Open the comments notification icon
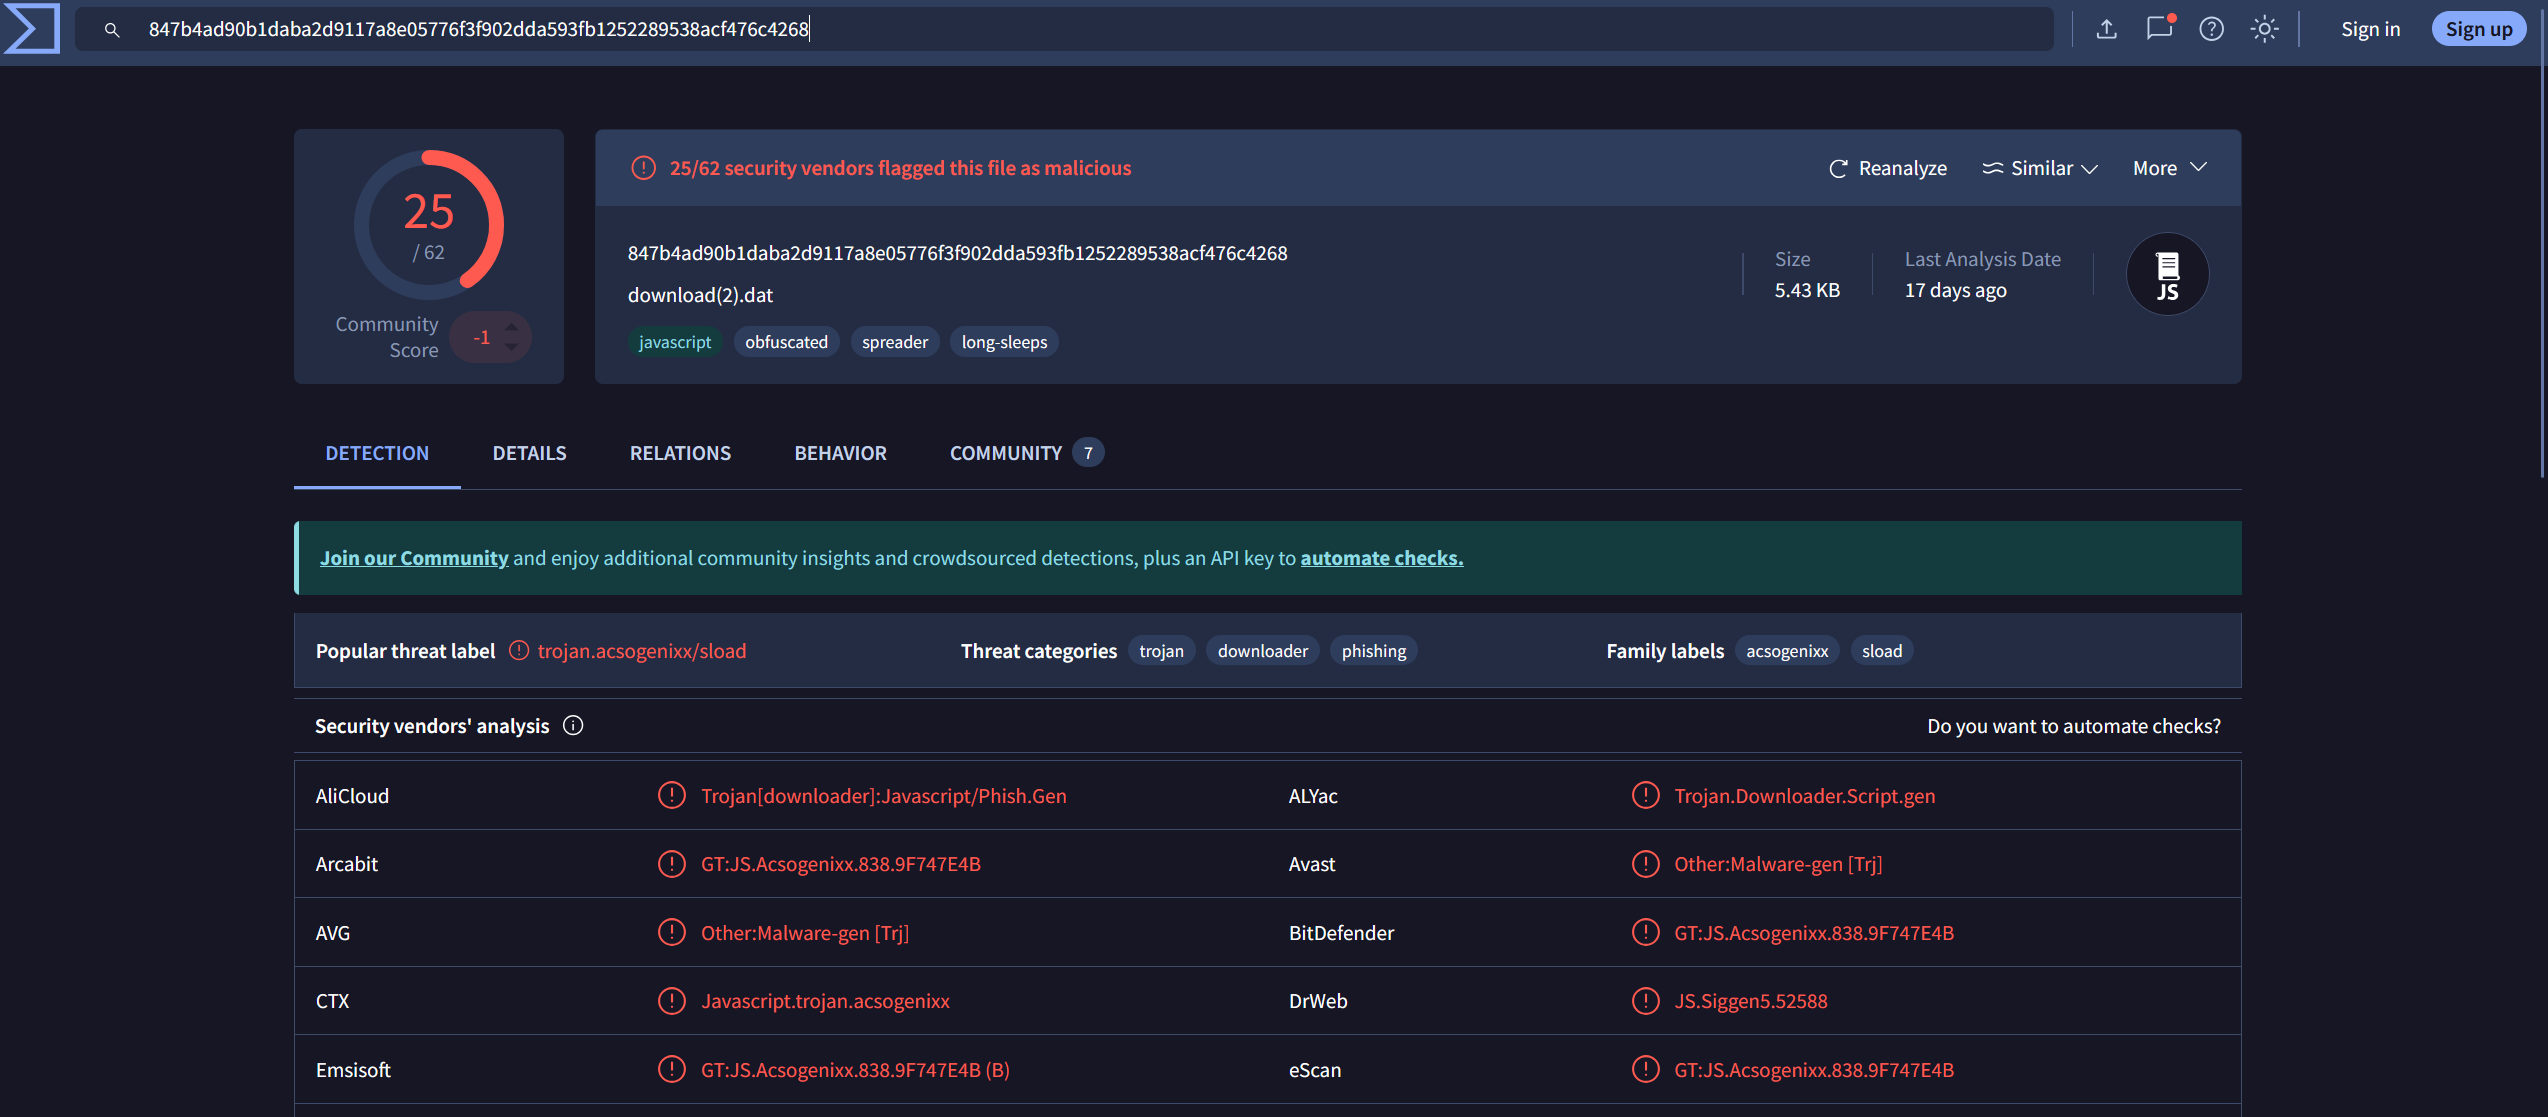This screenshot has width=2548, height=1117. [2158, 28]
